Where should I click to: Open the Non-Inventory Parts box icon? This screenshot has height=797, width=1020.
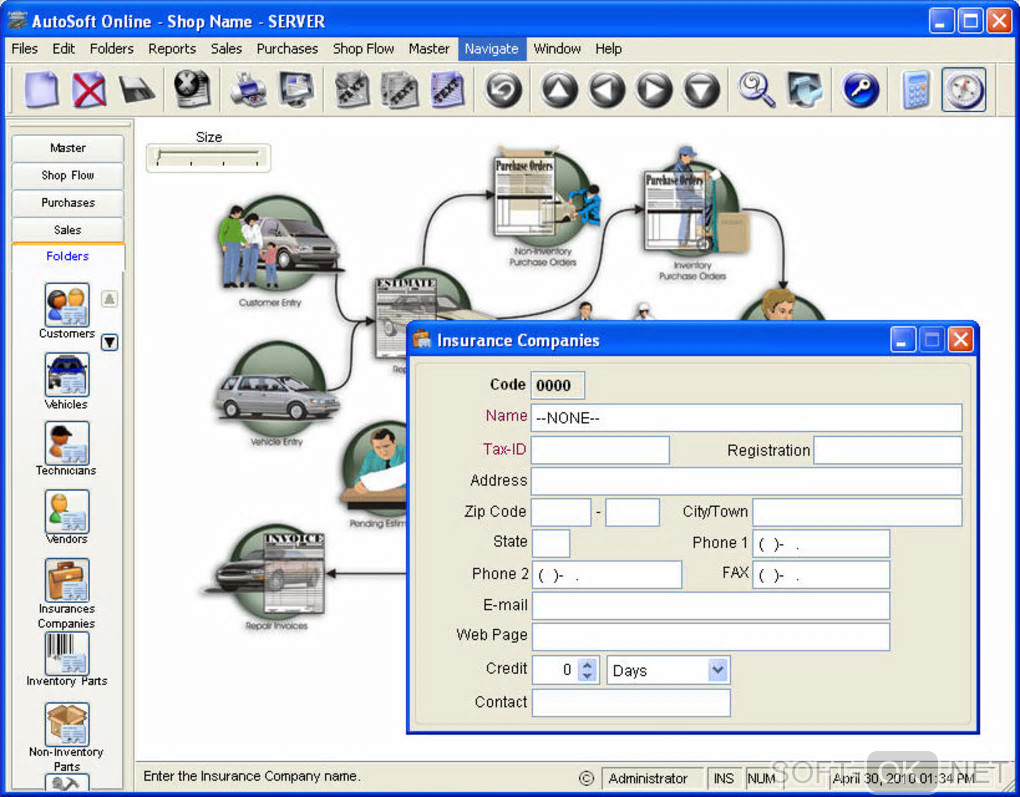67,723
